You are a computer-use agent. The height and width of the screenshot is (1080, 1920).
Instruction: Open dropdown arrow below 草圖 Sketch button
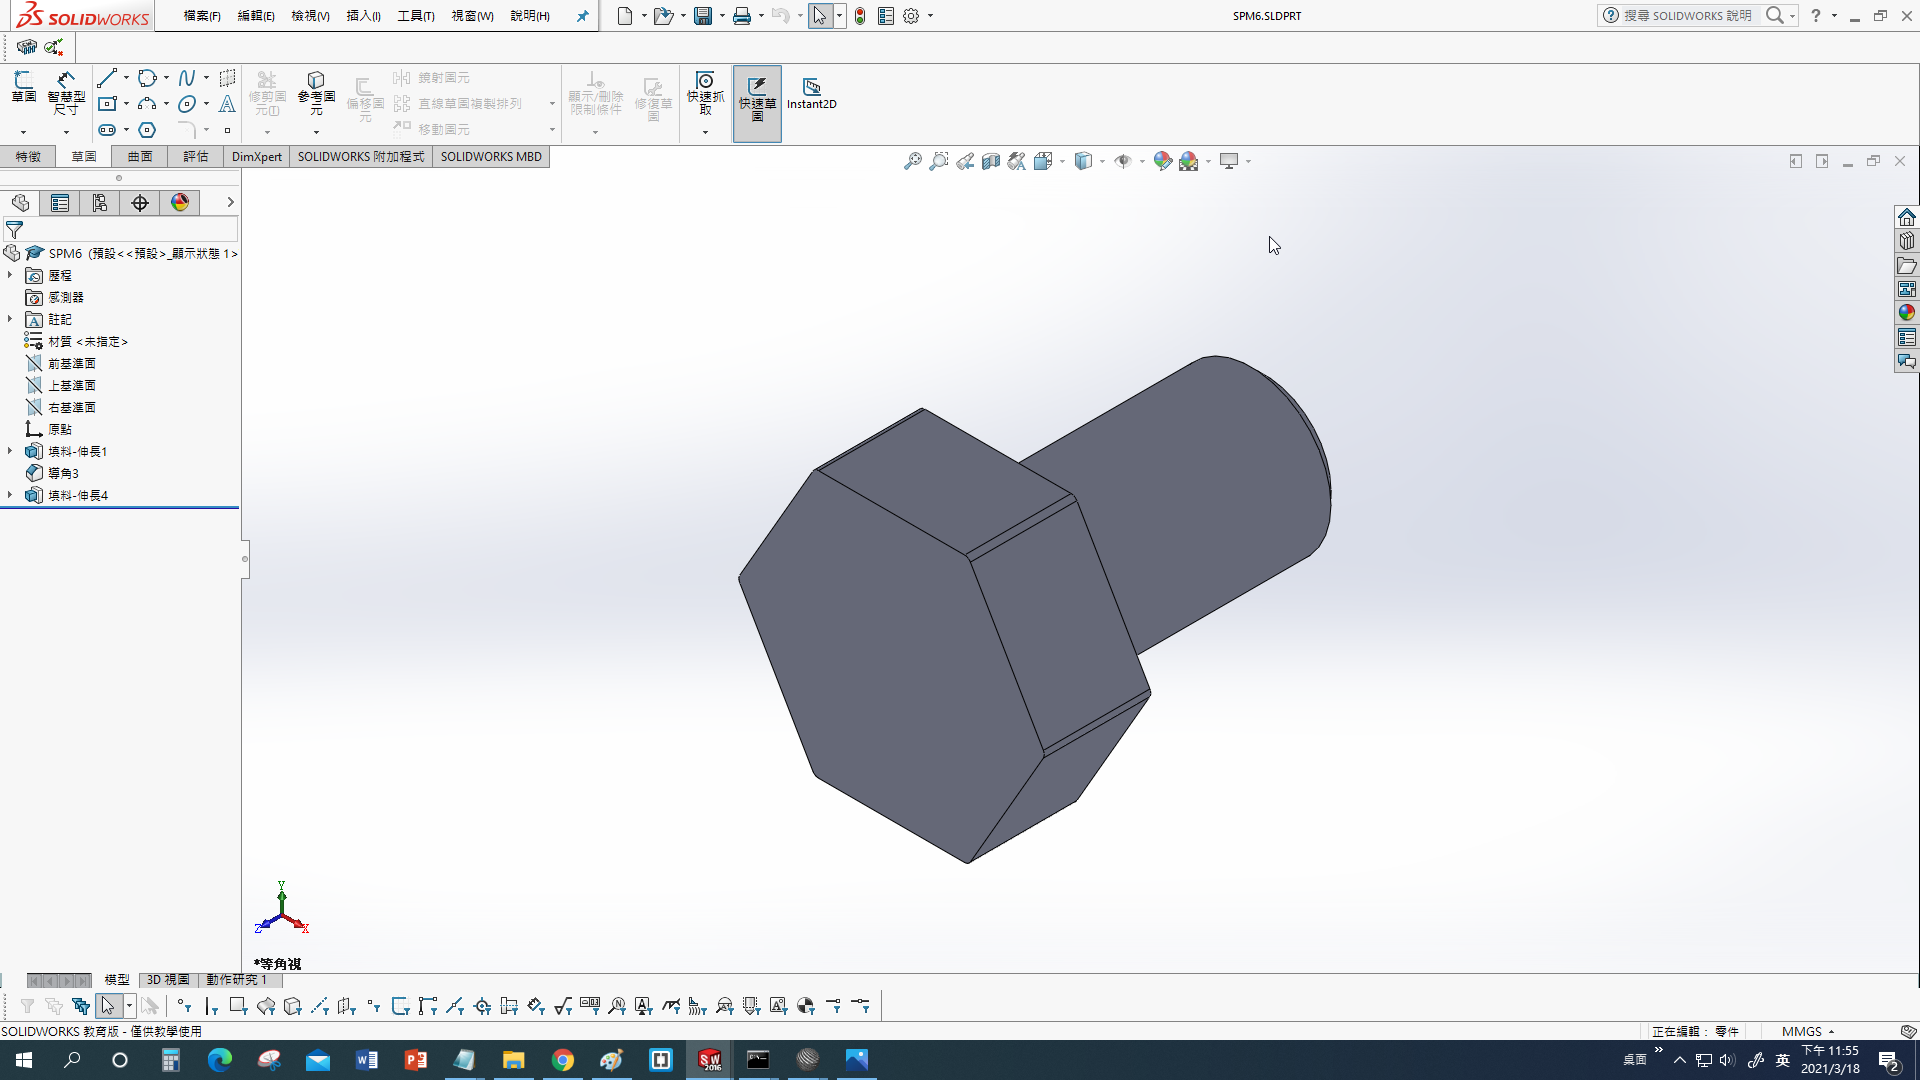(x=23, y=132)
